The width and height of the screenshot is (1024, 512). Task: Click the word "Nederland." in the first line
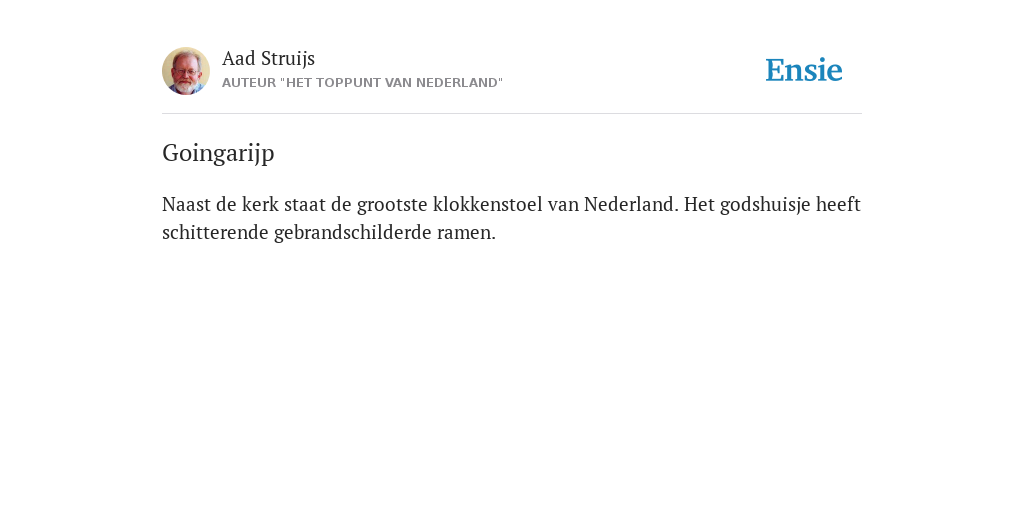[x=632, y=204]
